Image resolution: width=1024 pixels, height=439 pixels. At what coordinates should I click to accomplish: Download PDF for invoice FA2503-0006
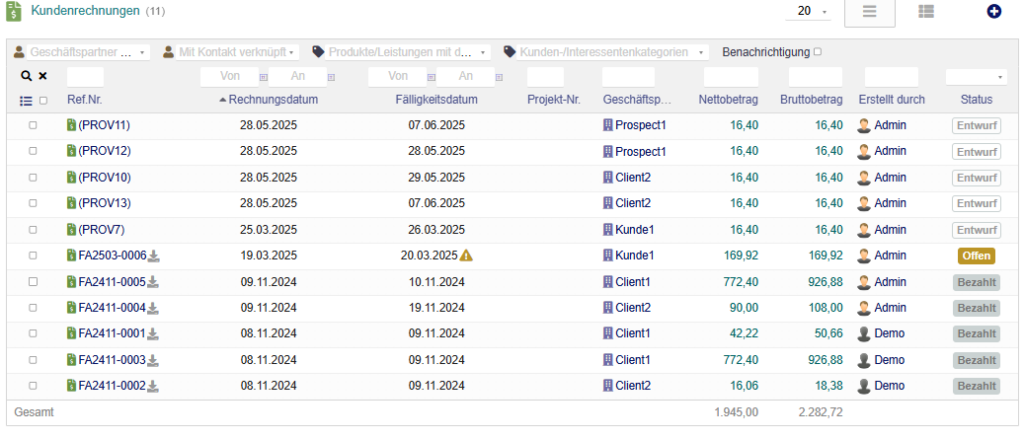(154, 256)
